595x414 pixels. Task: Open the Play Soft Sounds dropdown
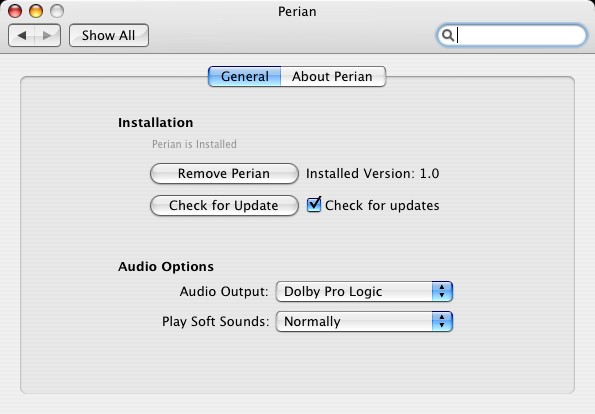pyautogui.click(x=364, y=321)
